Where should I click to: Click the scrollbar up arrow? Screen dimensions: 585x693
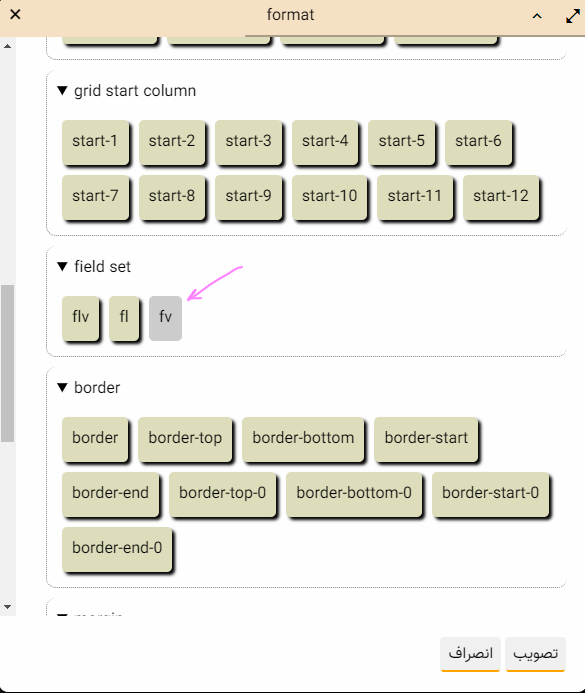(x=8, y=46)
